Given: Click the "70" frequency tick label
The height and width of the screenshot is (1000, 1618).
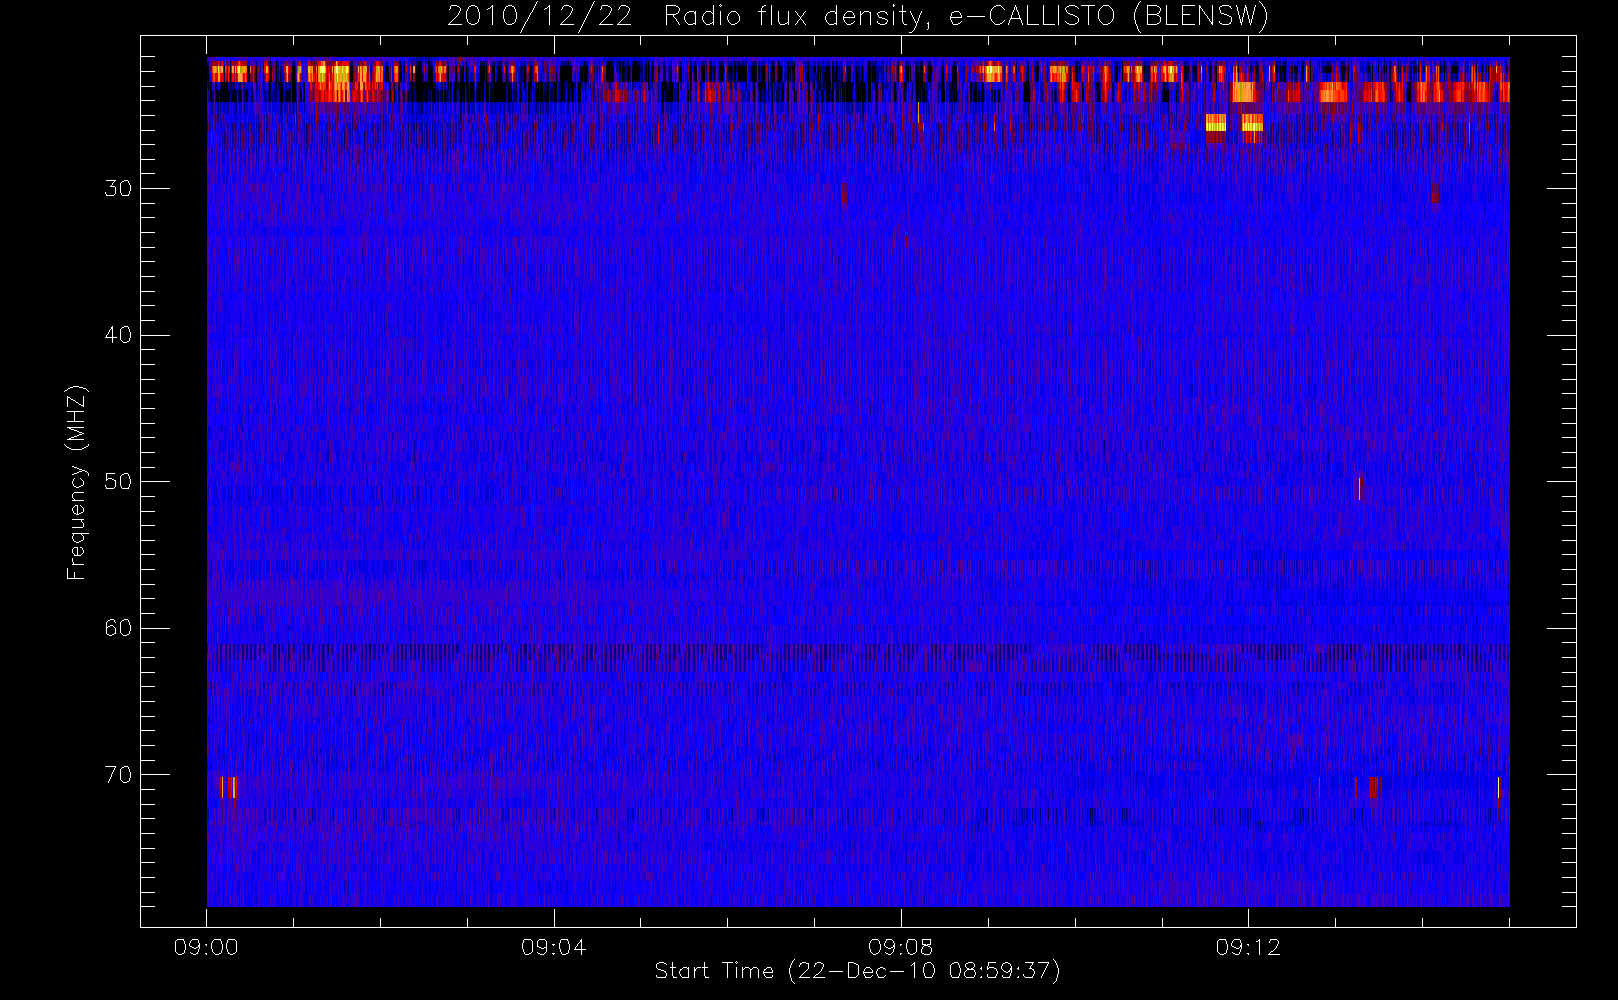Looking at the screenshot, I should click(118, 775).
